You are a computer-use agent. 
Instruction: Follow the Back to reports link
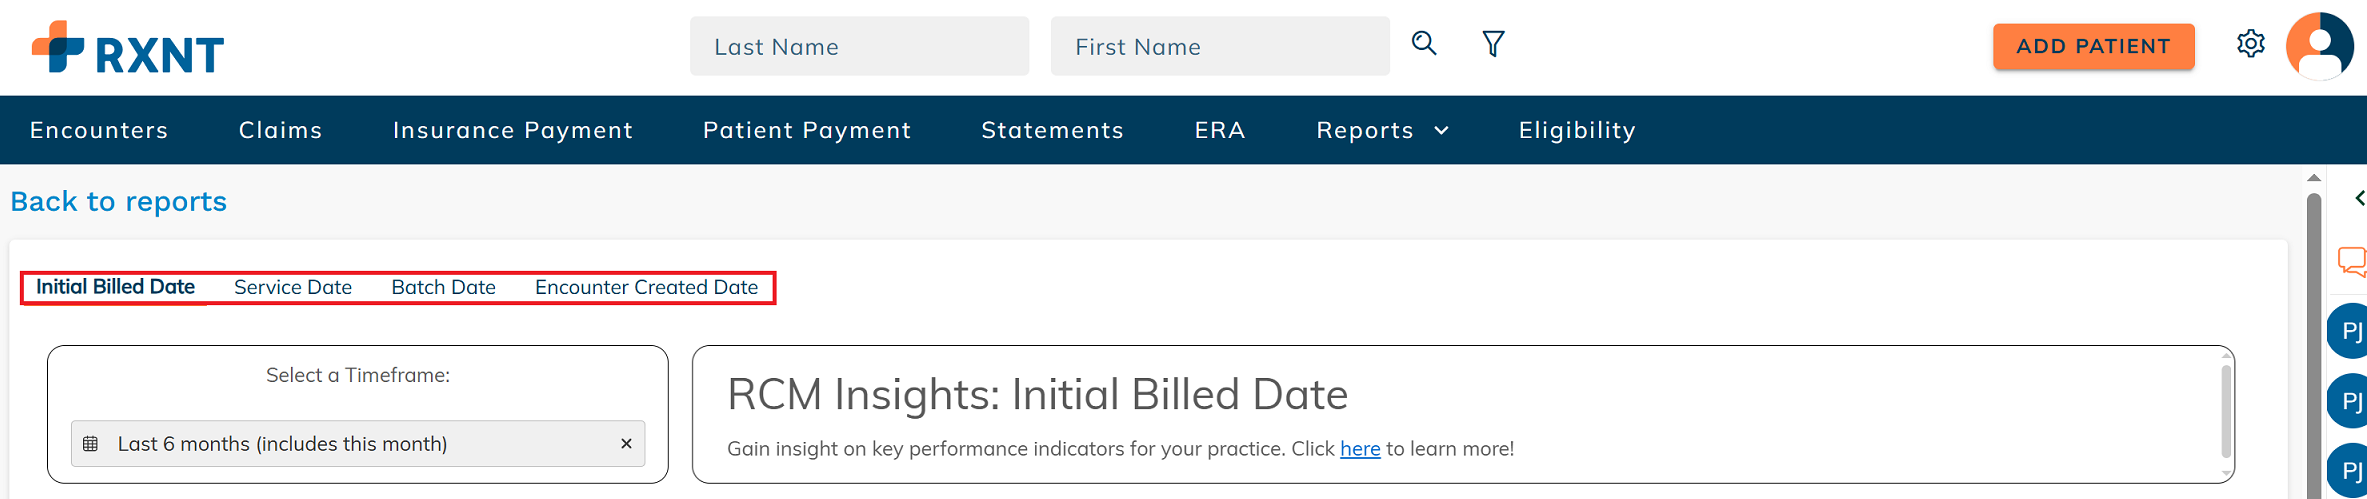click(x=119, y=202)
